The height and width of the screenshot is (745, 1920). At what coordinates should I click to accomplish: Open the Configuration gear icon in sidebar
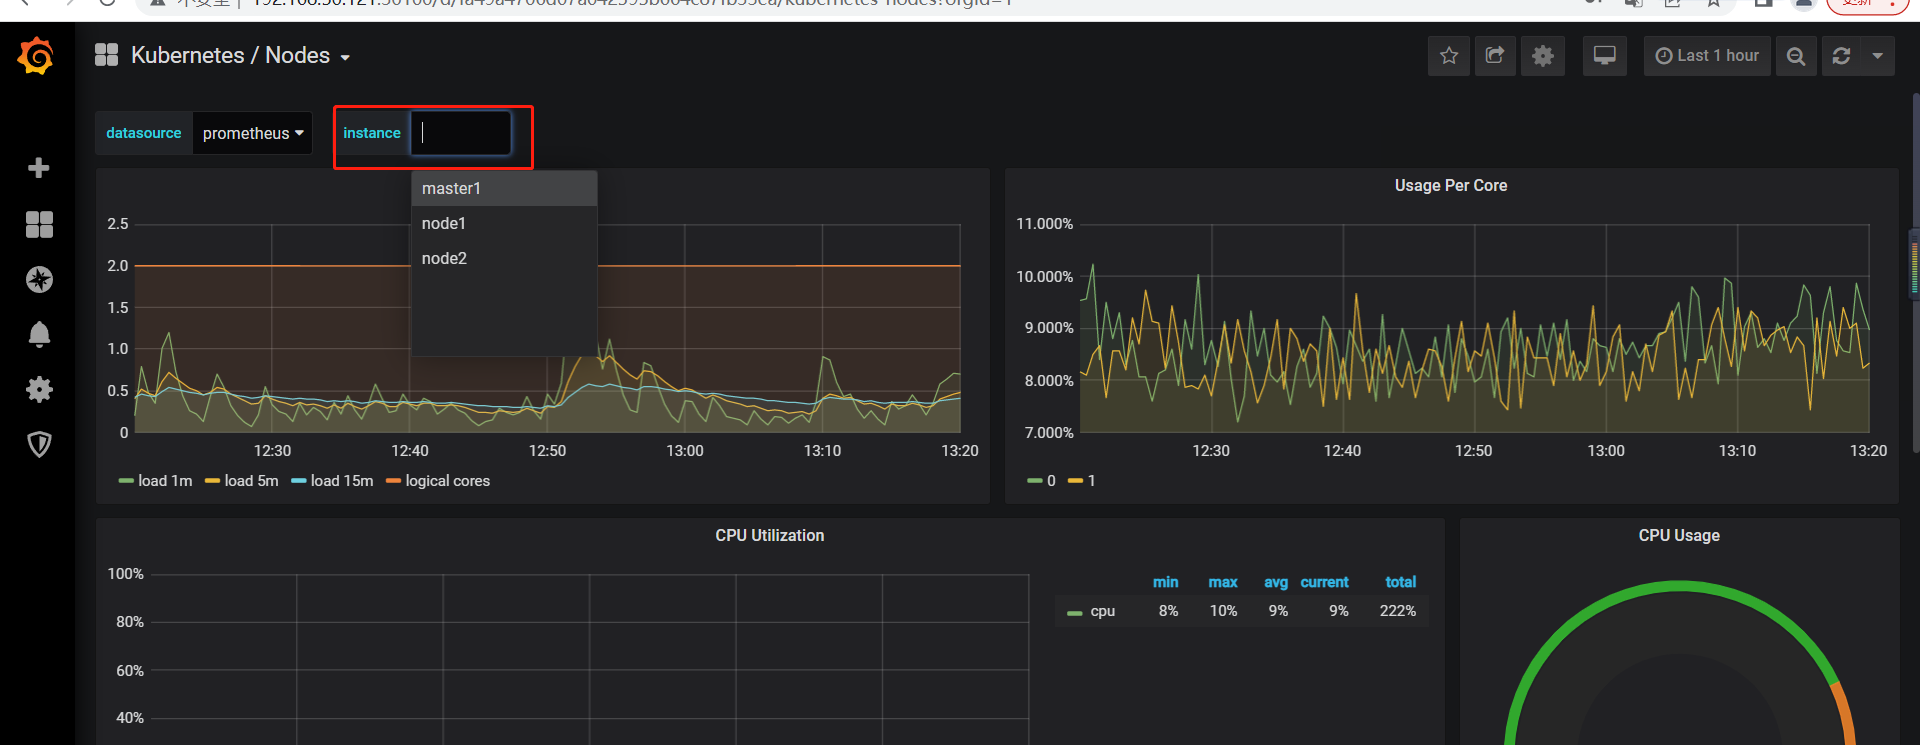coord(39,389)
